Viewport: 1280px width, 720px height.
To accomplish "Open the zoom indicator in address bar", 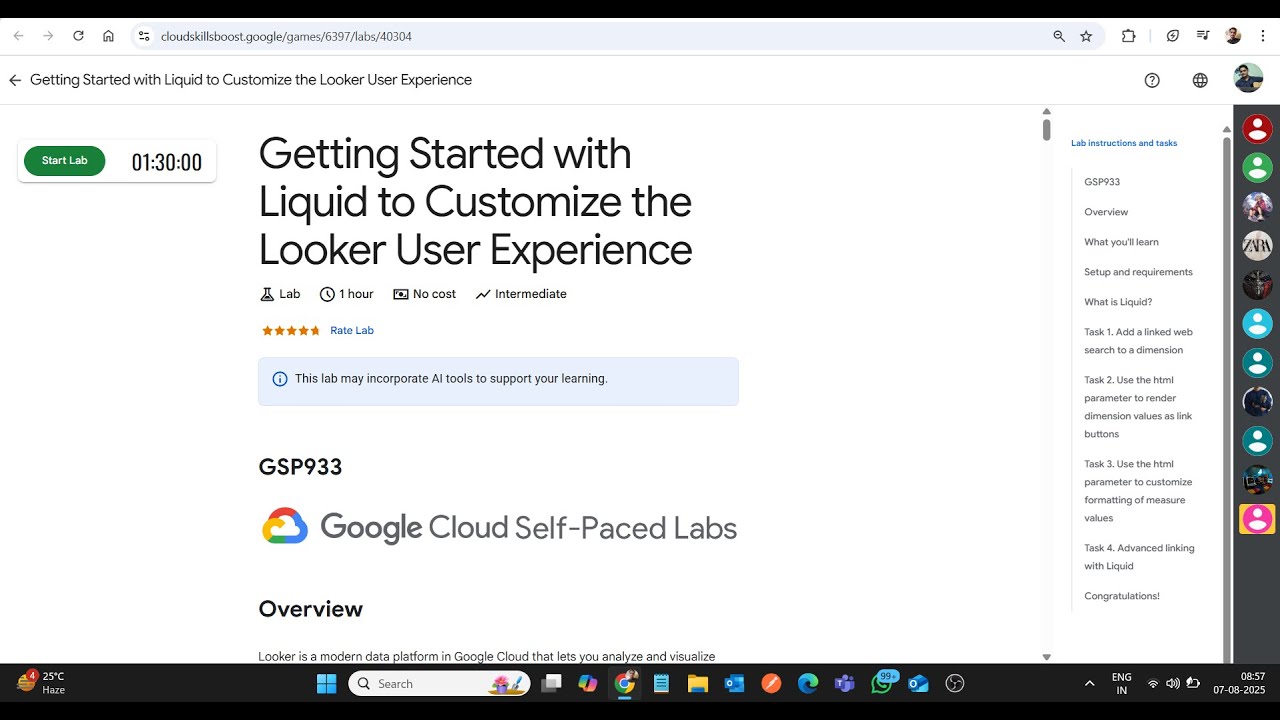I will pyautogui.click(x=1059, y=36).
